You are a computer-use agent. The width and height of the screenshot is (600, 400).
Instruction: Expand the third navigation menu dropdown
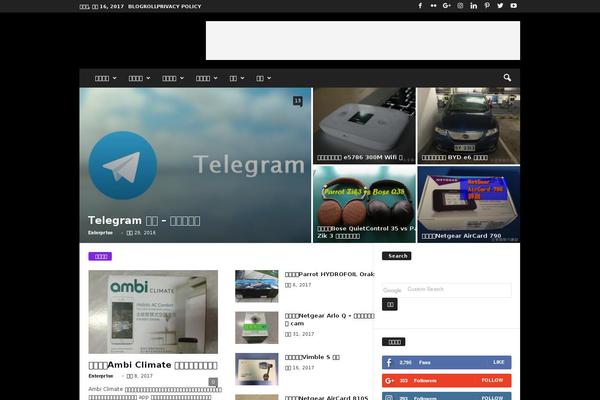173,78
